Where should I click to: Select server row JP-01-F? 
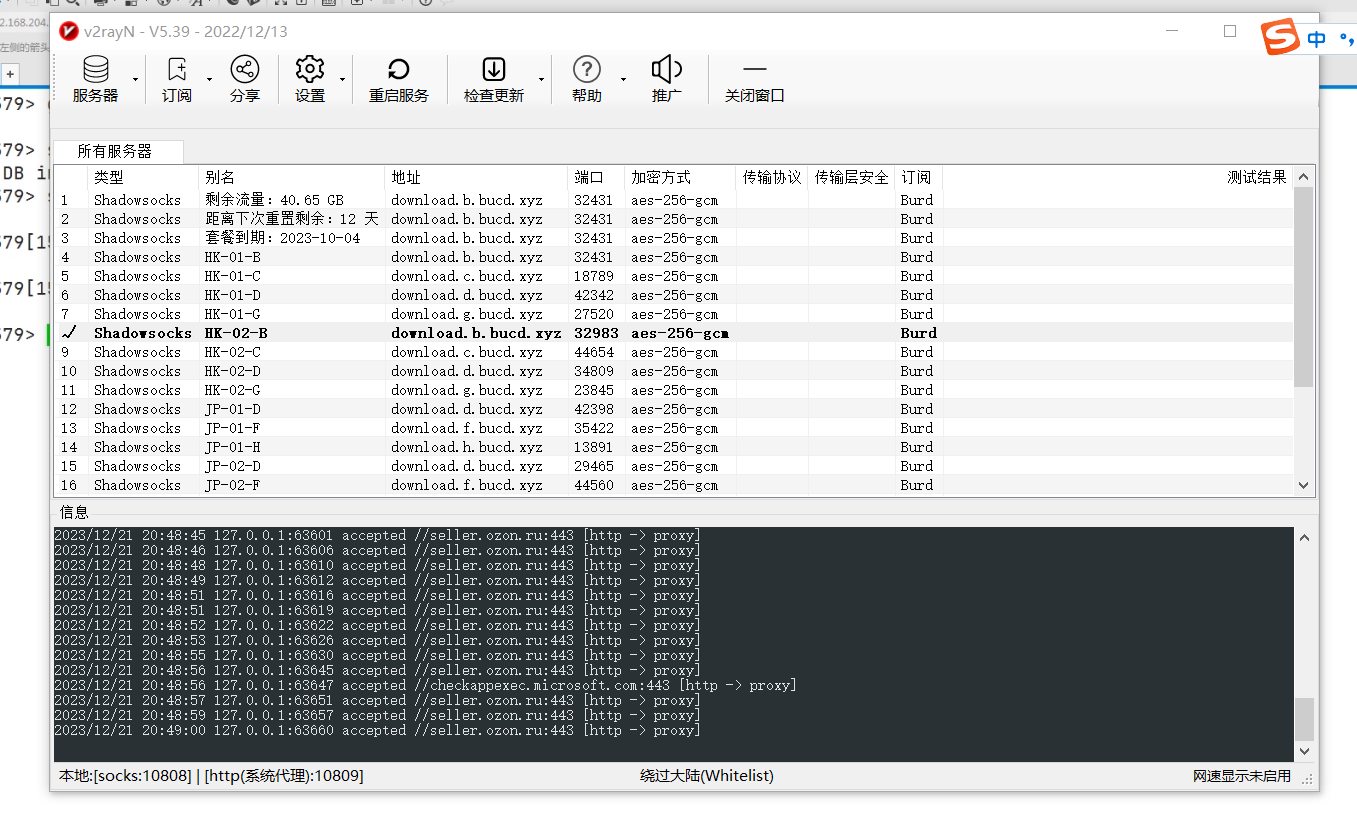point(673,428)
